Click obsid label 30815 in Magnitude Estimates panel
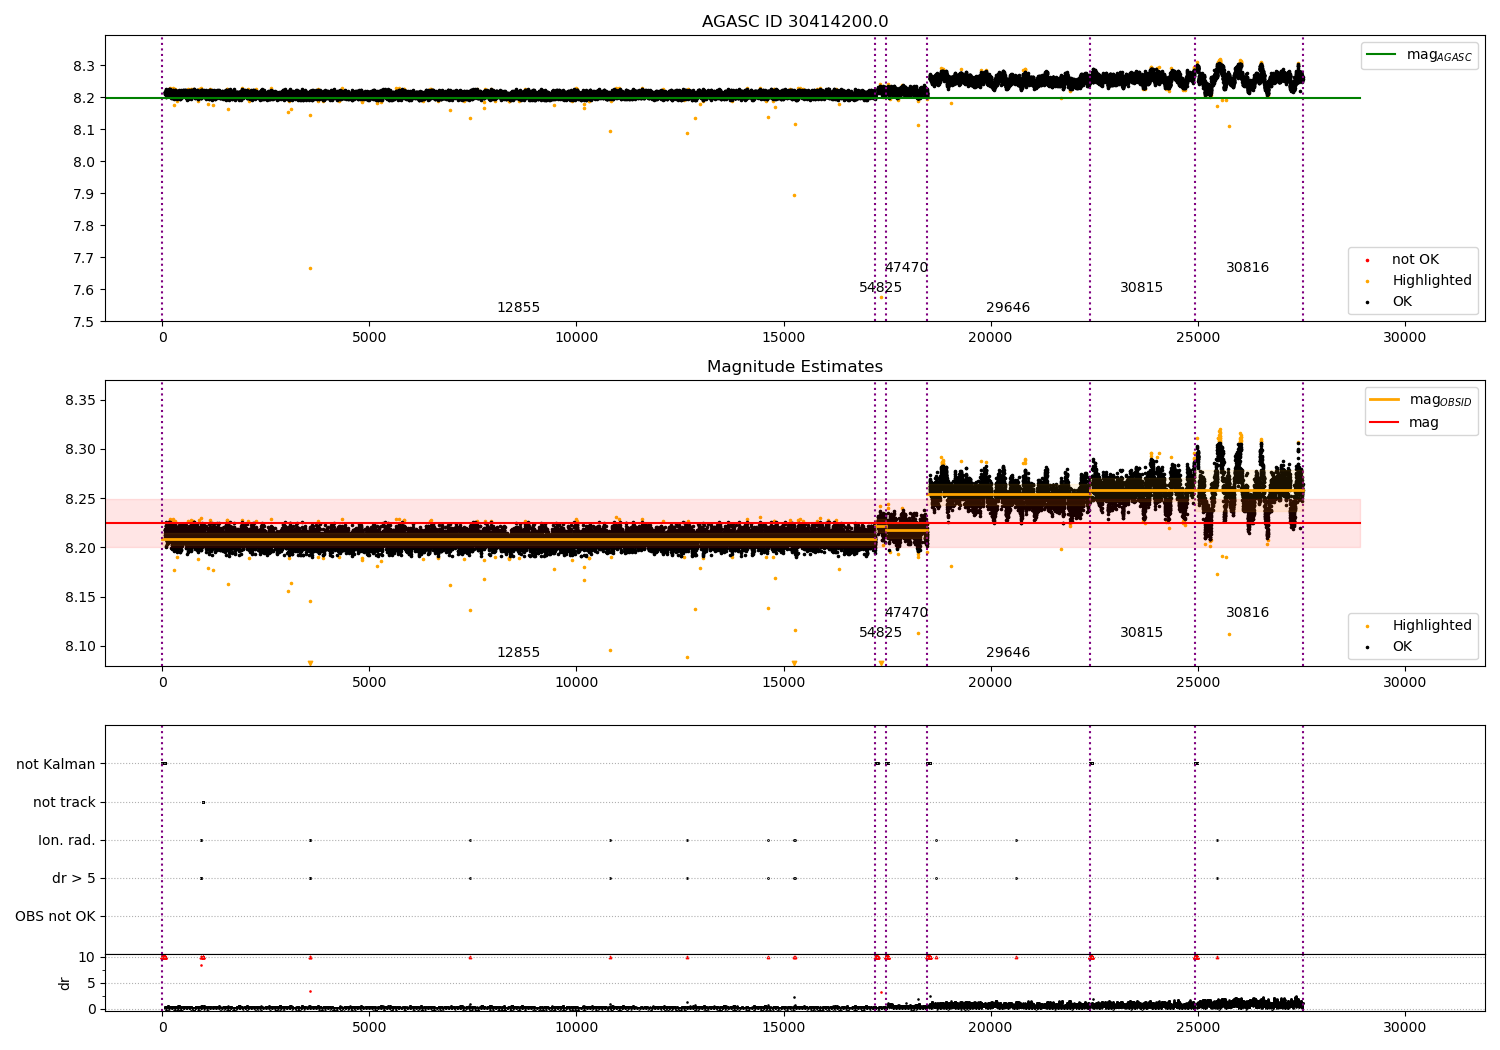1500x1050 pixels. pyautogui.click(x=1141, y=633)
